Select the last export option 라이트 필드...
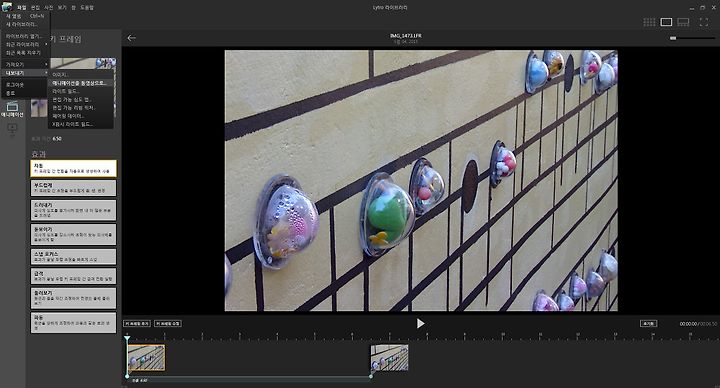This screenshot has height=388, width=720. click(x=81, y=124)
